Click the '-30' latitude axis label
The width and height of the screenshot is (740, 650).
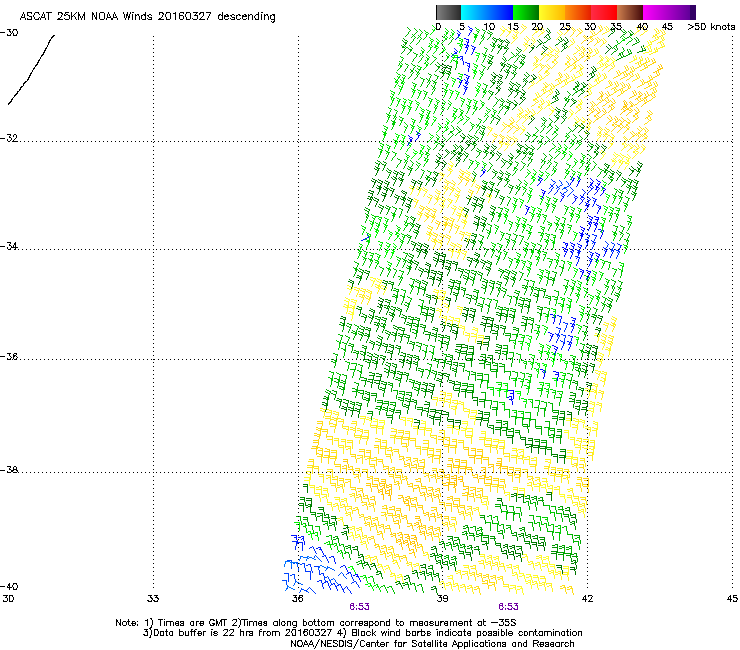click(9, 33)
